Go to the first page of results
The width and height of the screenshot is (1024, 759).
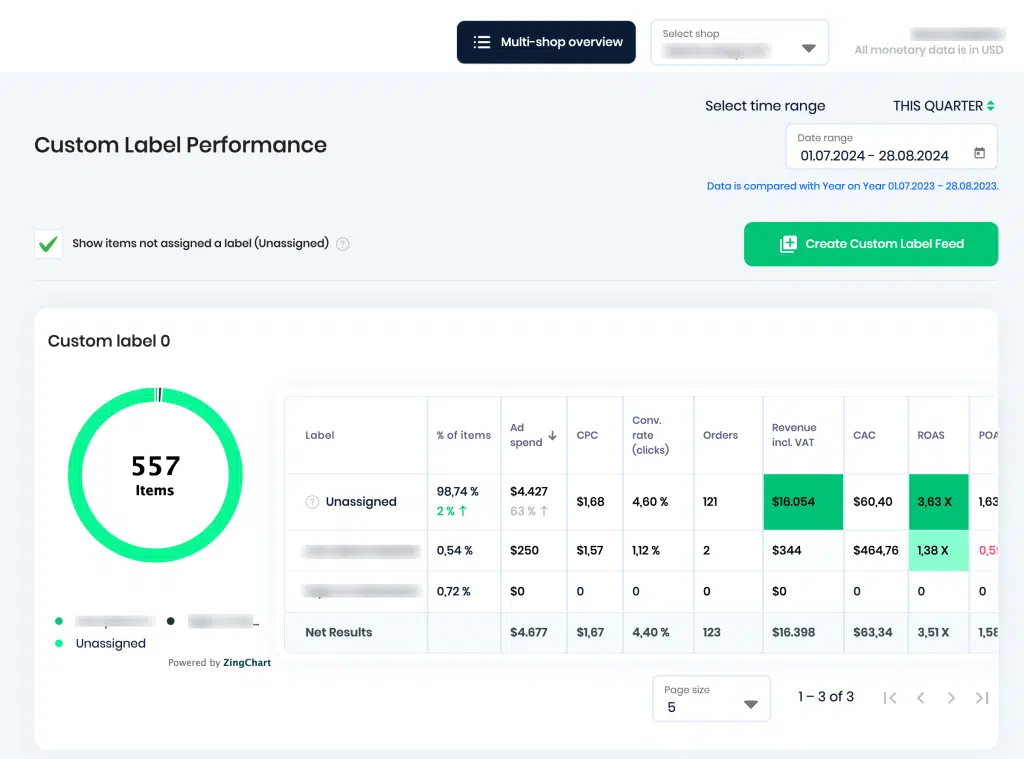[889, 698]
